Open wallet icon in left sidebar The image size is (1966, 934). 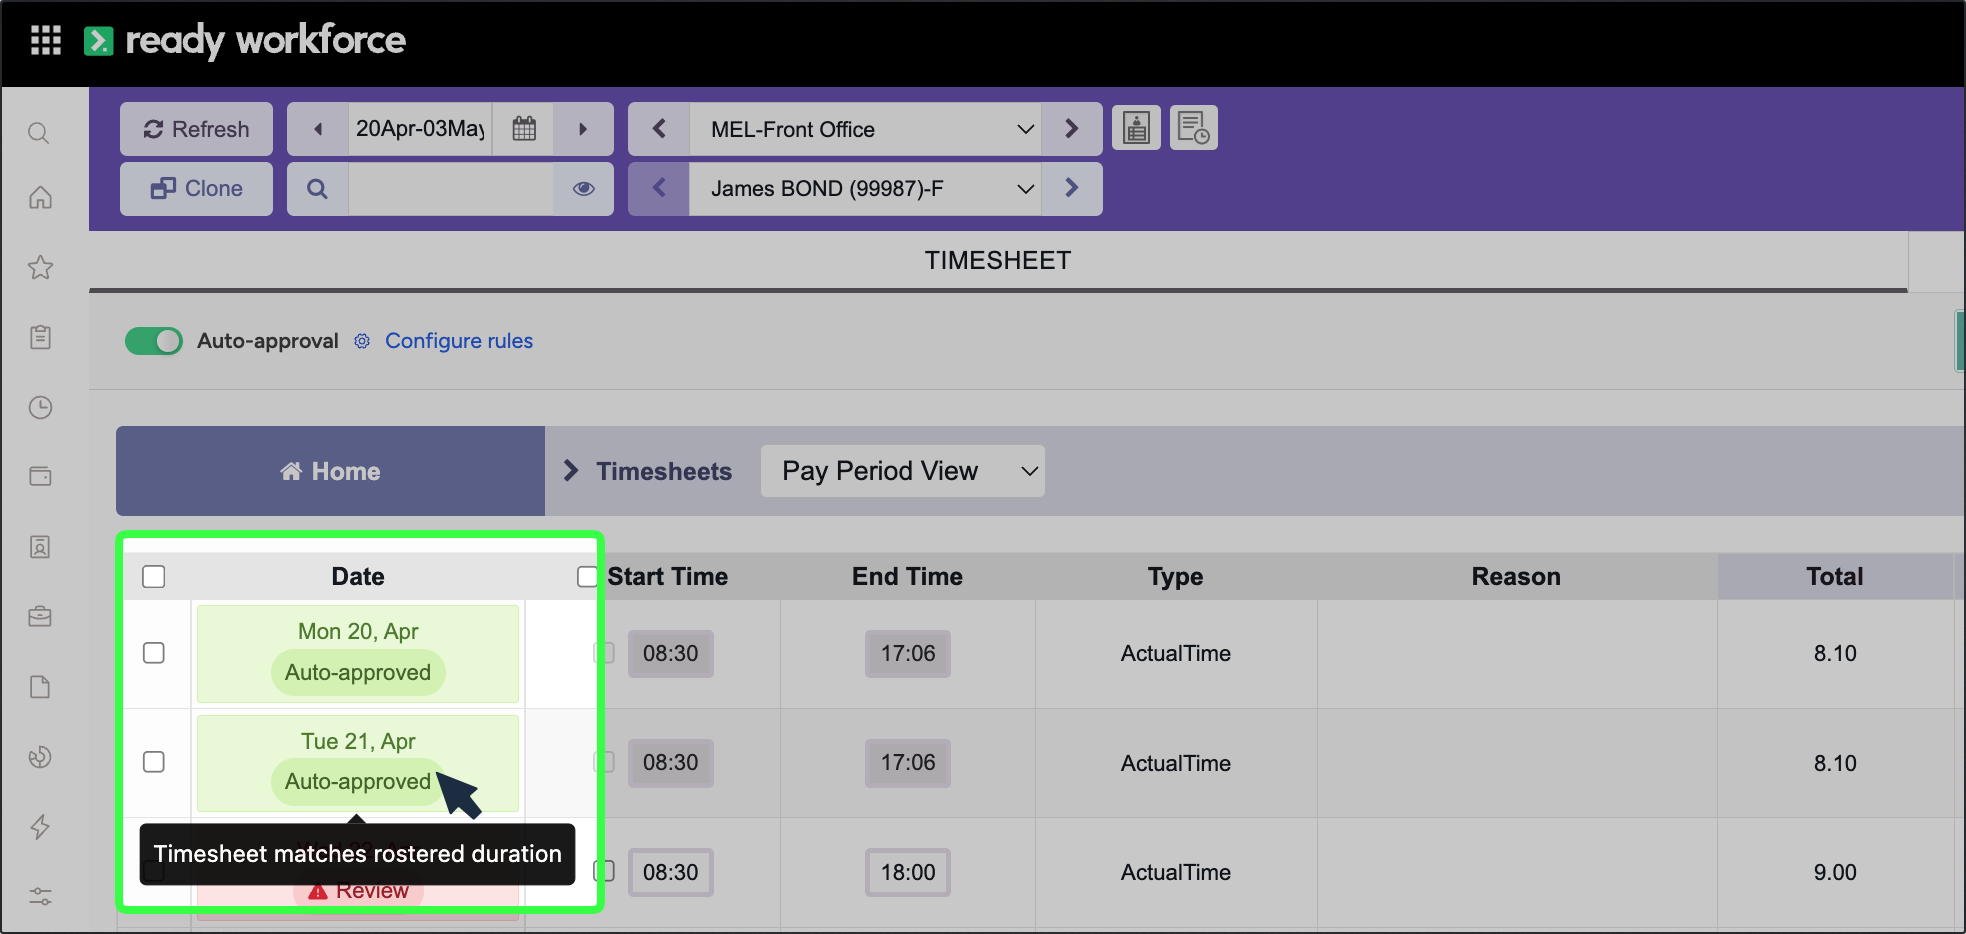pos(40,476)
